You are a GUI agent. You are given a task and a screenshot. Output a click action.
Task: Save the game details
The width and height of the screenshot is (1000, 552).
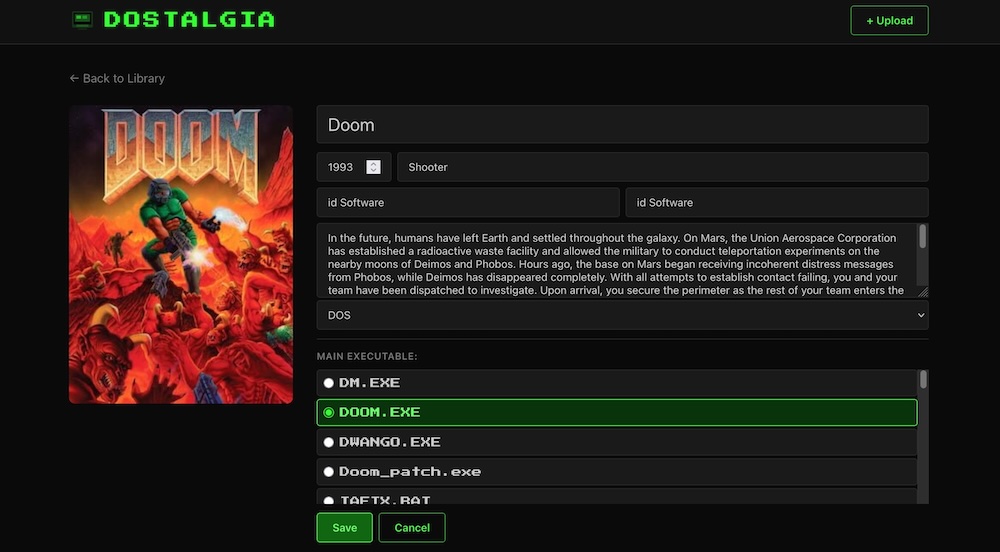click(344, 528)
